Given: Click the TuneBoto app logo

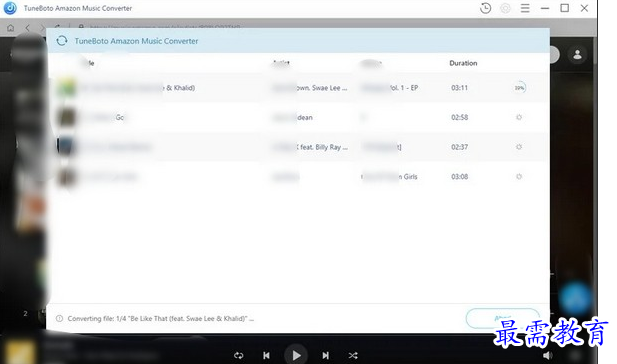Looking at the screenshot, I should click(9, 8).
